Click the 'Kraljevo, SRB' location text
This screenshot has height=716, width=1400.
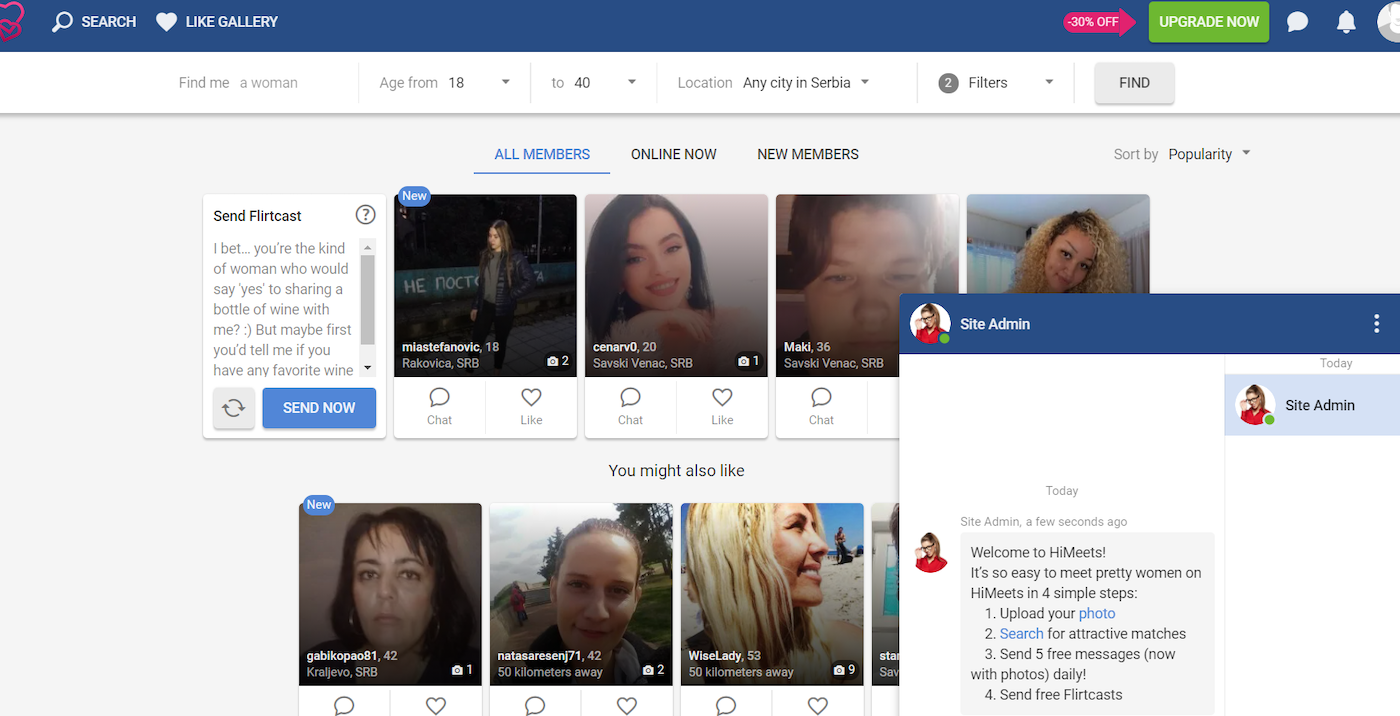[343, 672]
